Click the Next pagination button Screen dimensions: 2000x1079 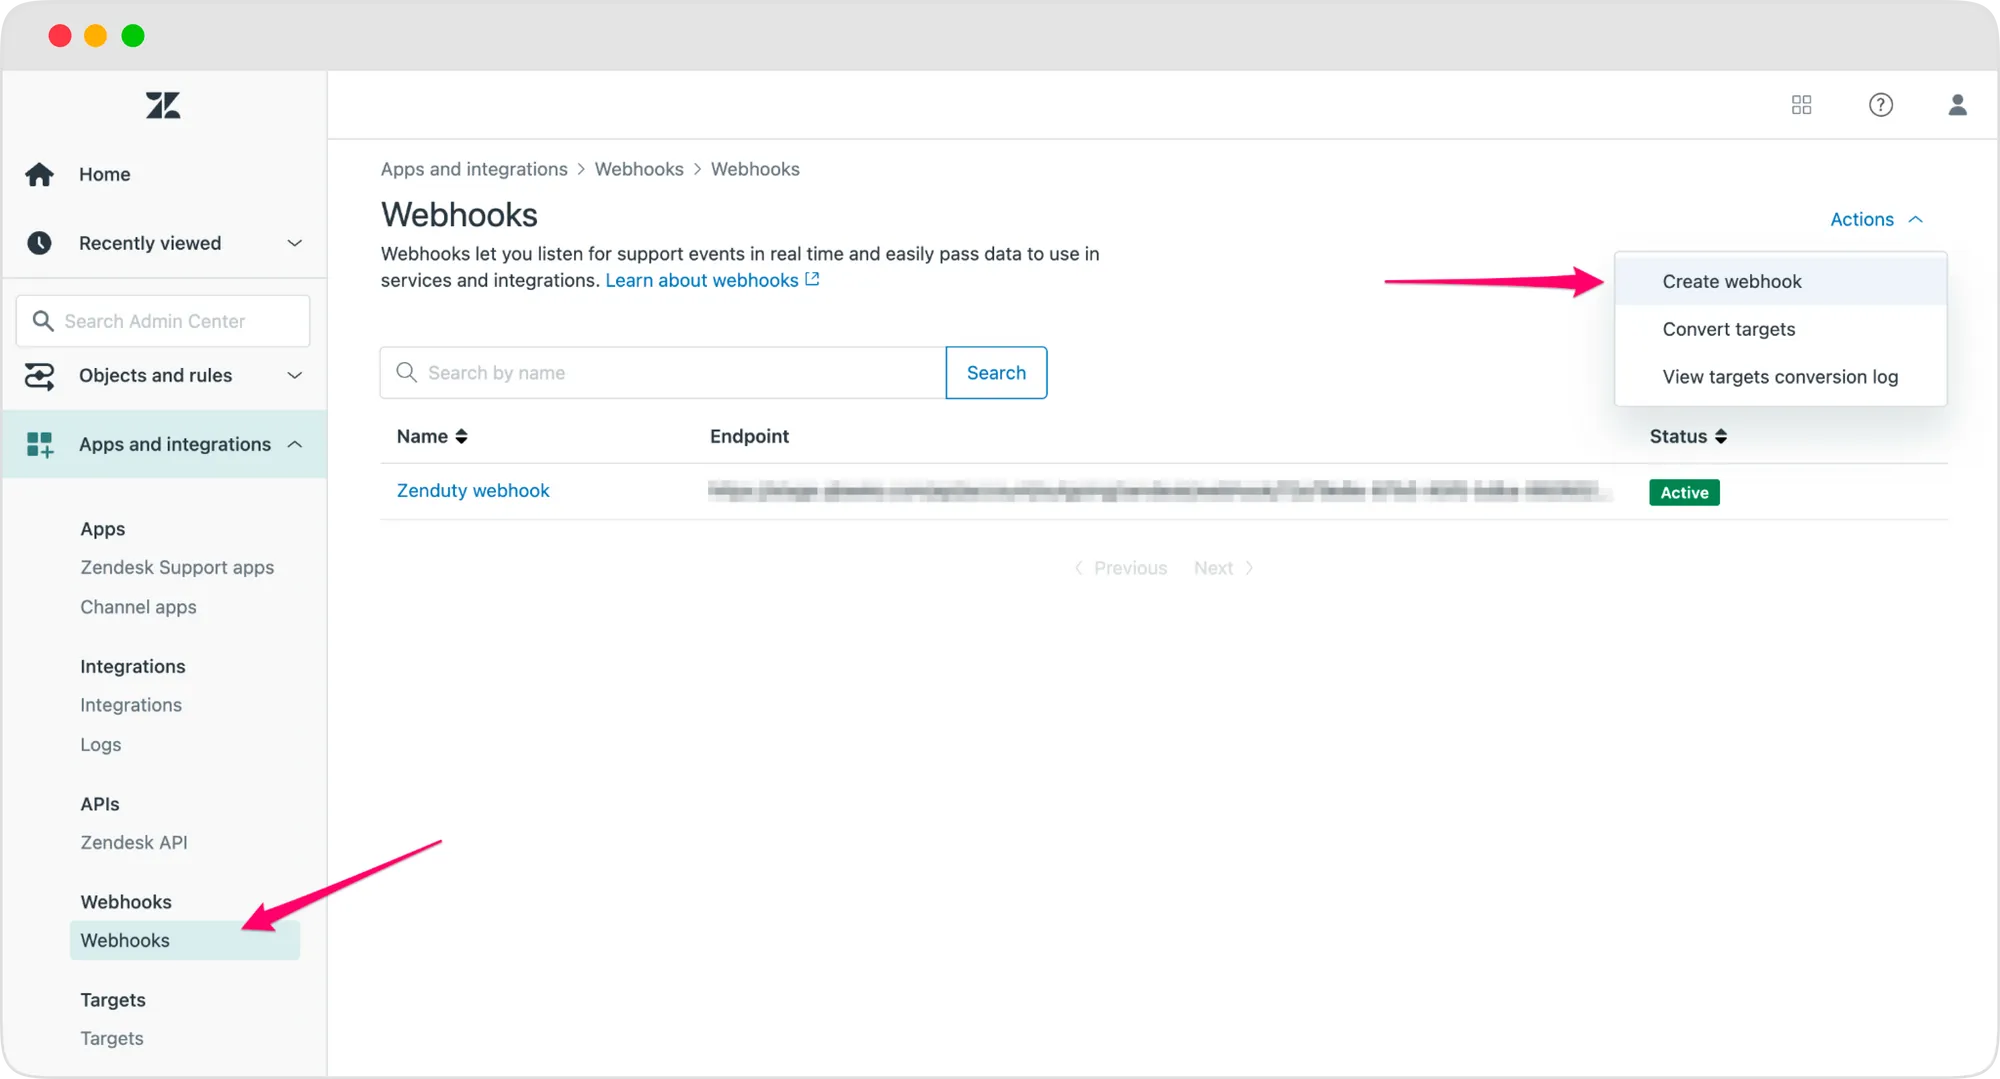coord(1224,568)
